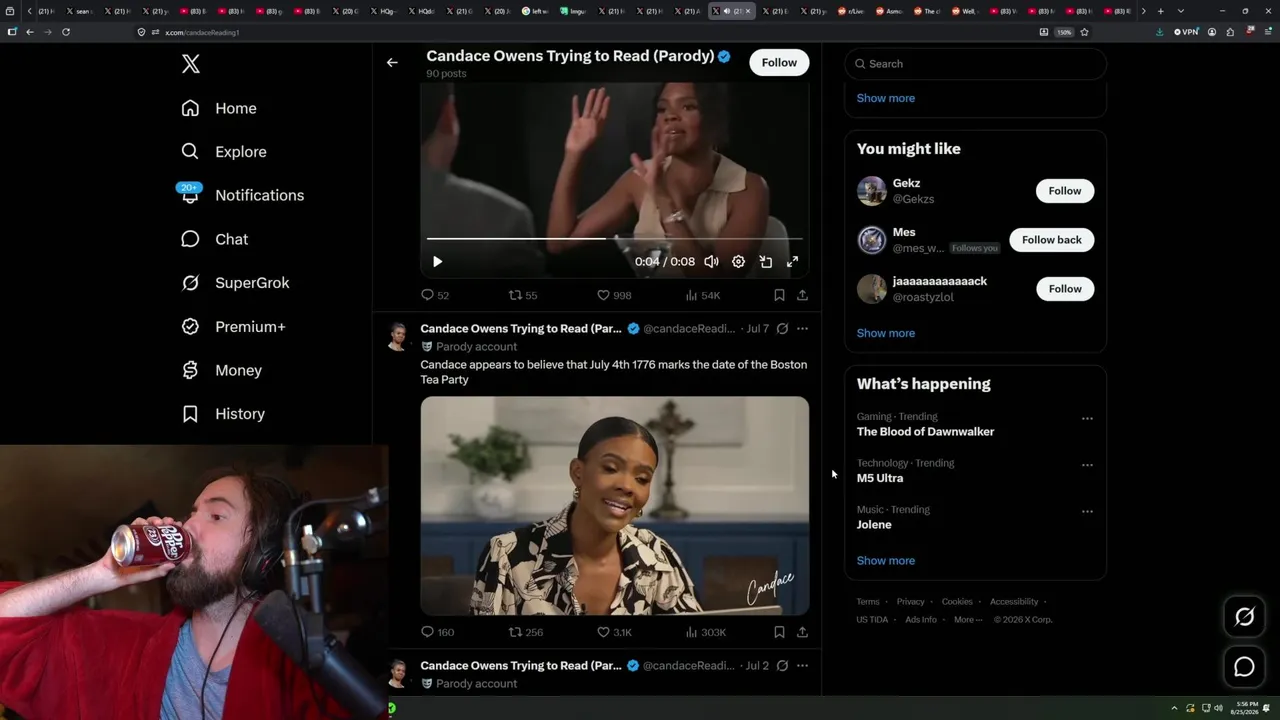Viewport: 1280px width, 720px height.
Task: Open Notifications in the sidebar
Action: (x=242, y=195)
